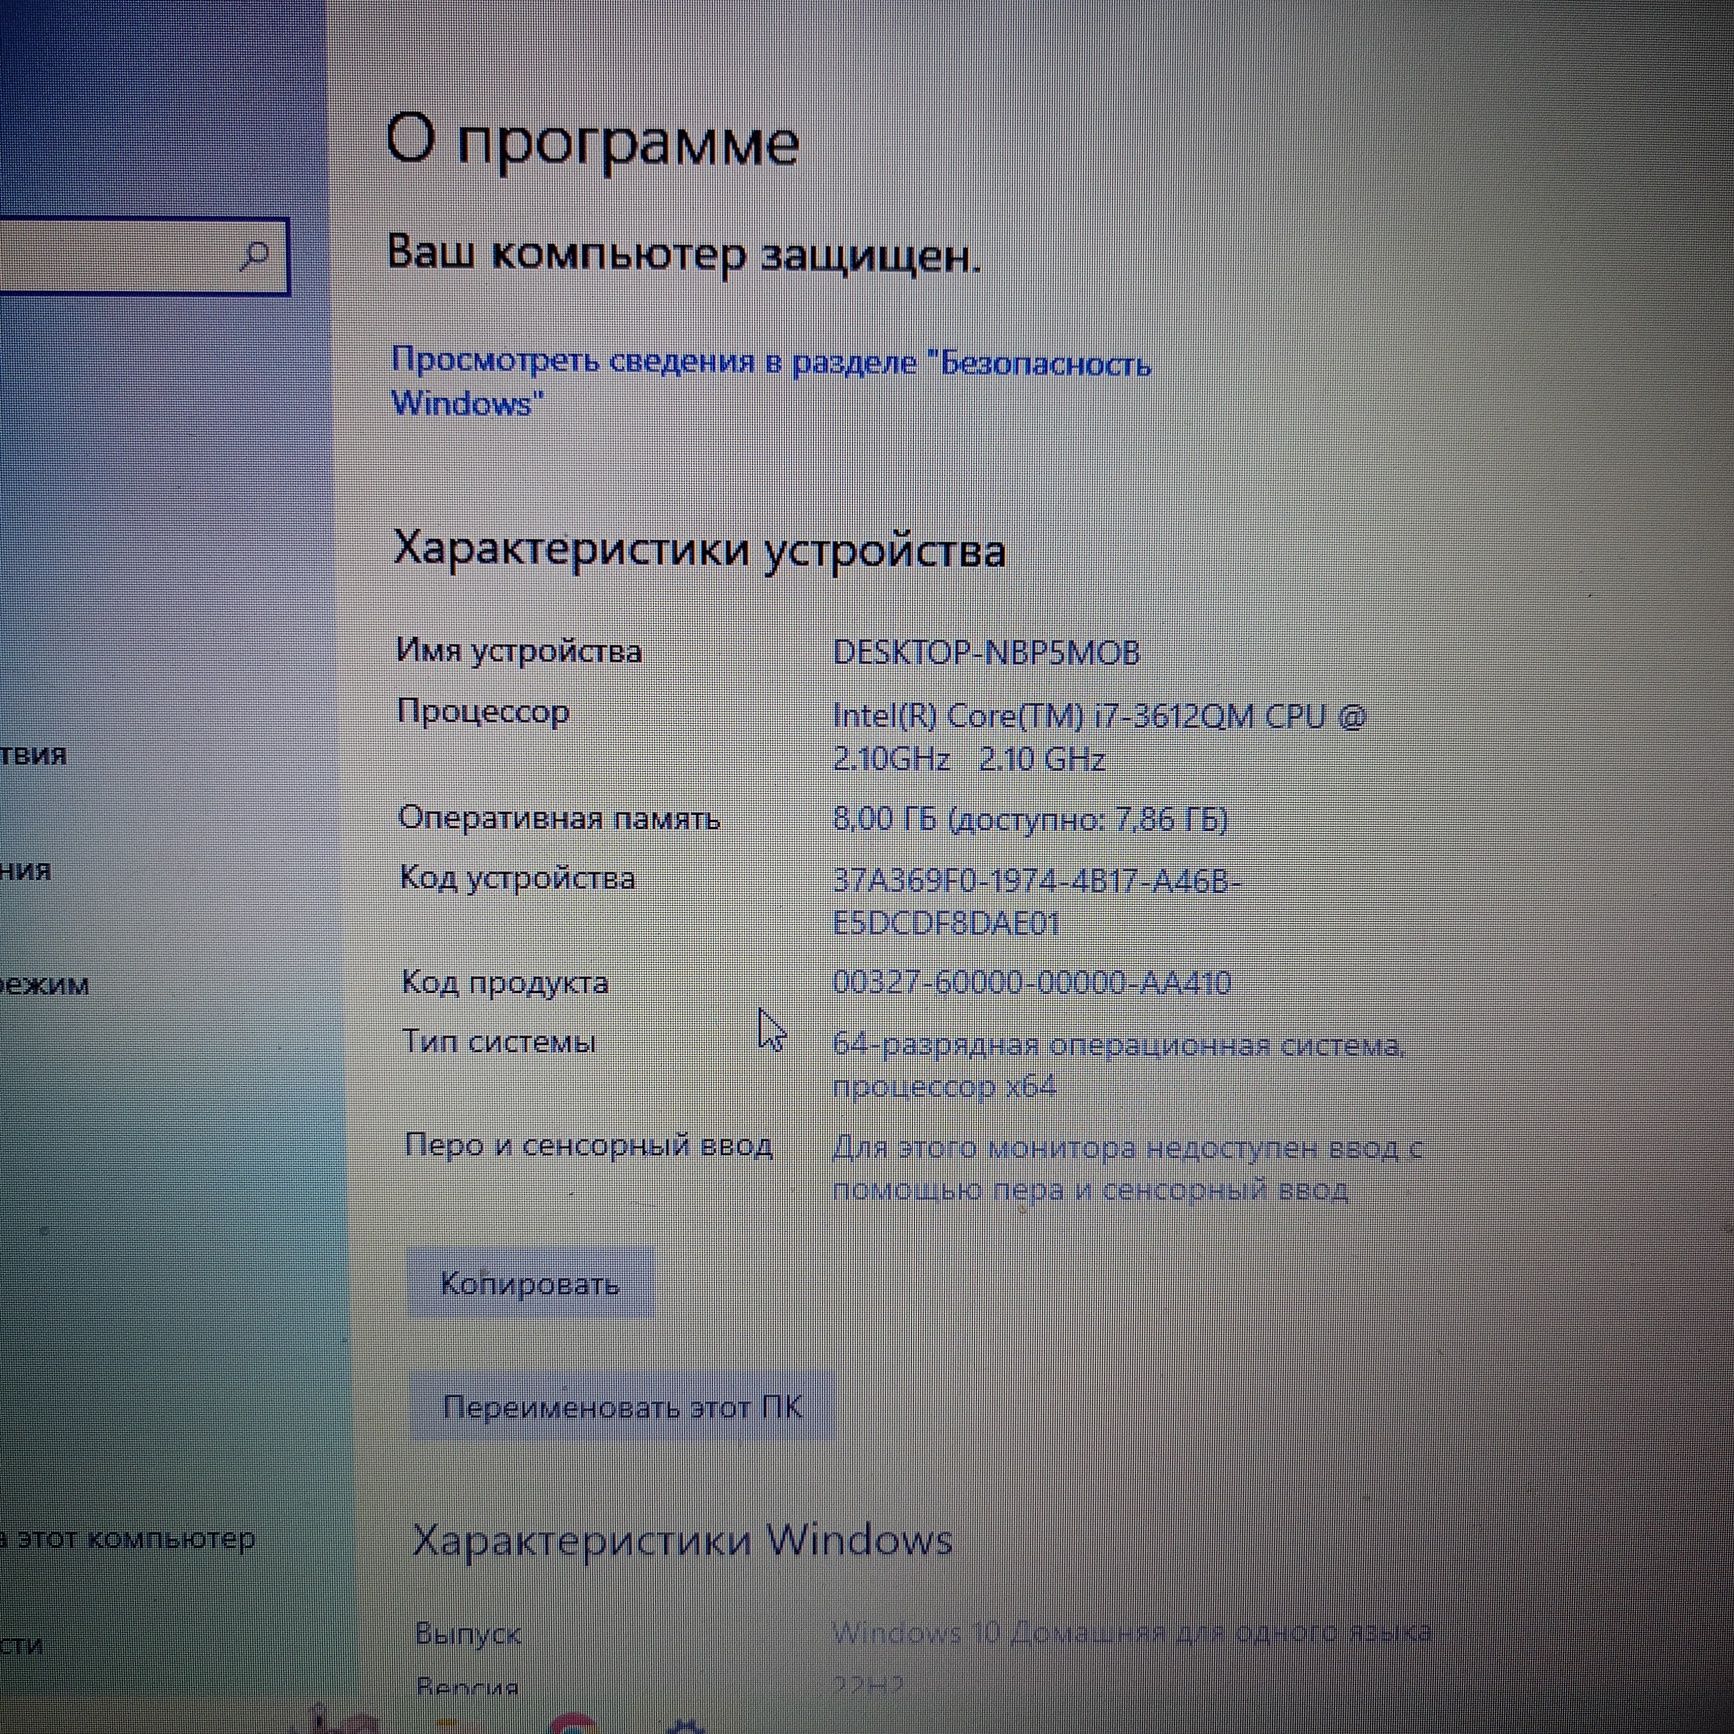Click the "Оперативная память" label

[x=559, y=818]
